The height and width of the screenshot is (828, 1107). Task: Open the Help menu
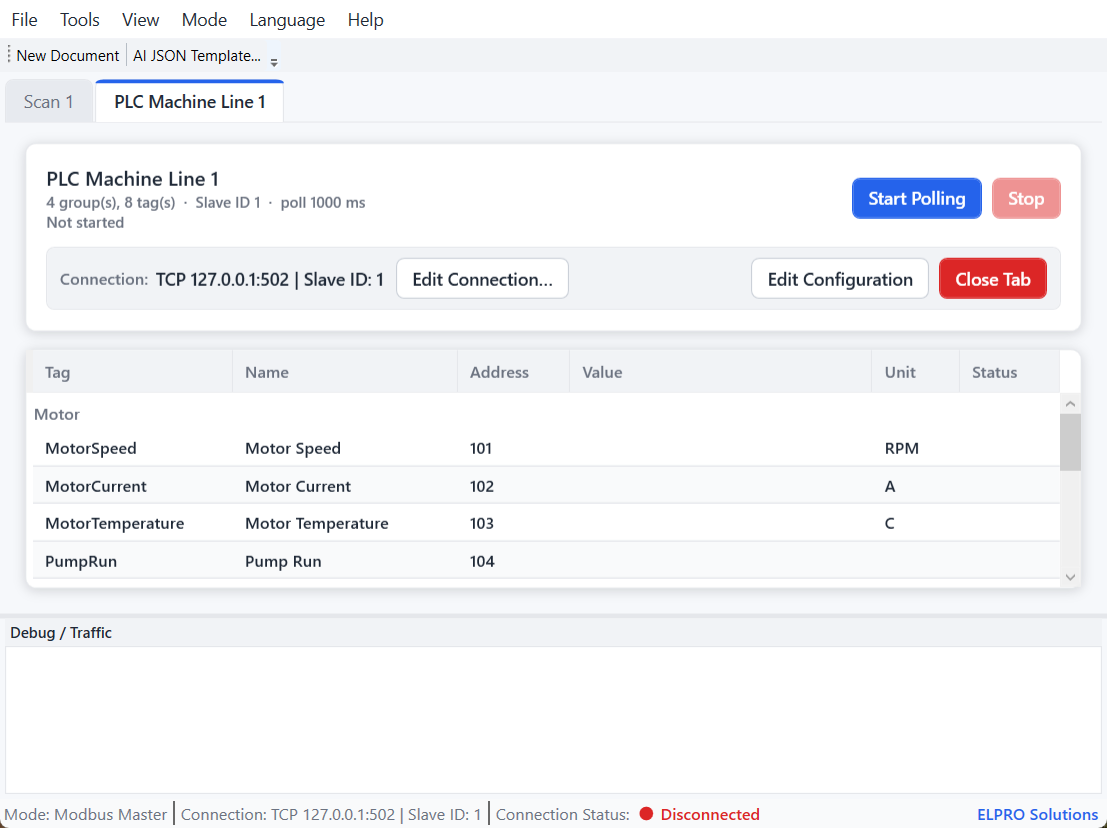click(365, 20)
